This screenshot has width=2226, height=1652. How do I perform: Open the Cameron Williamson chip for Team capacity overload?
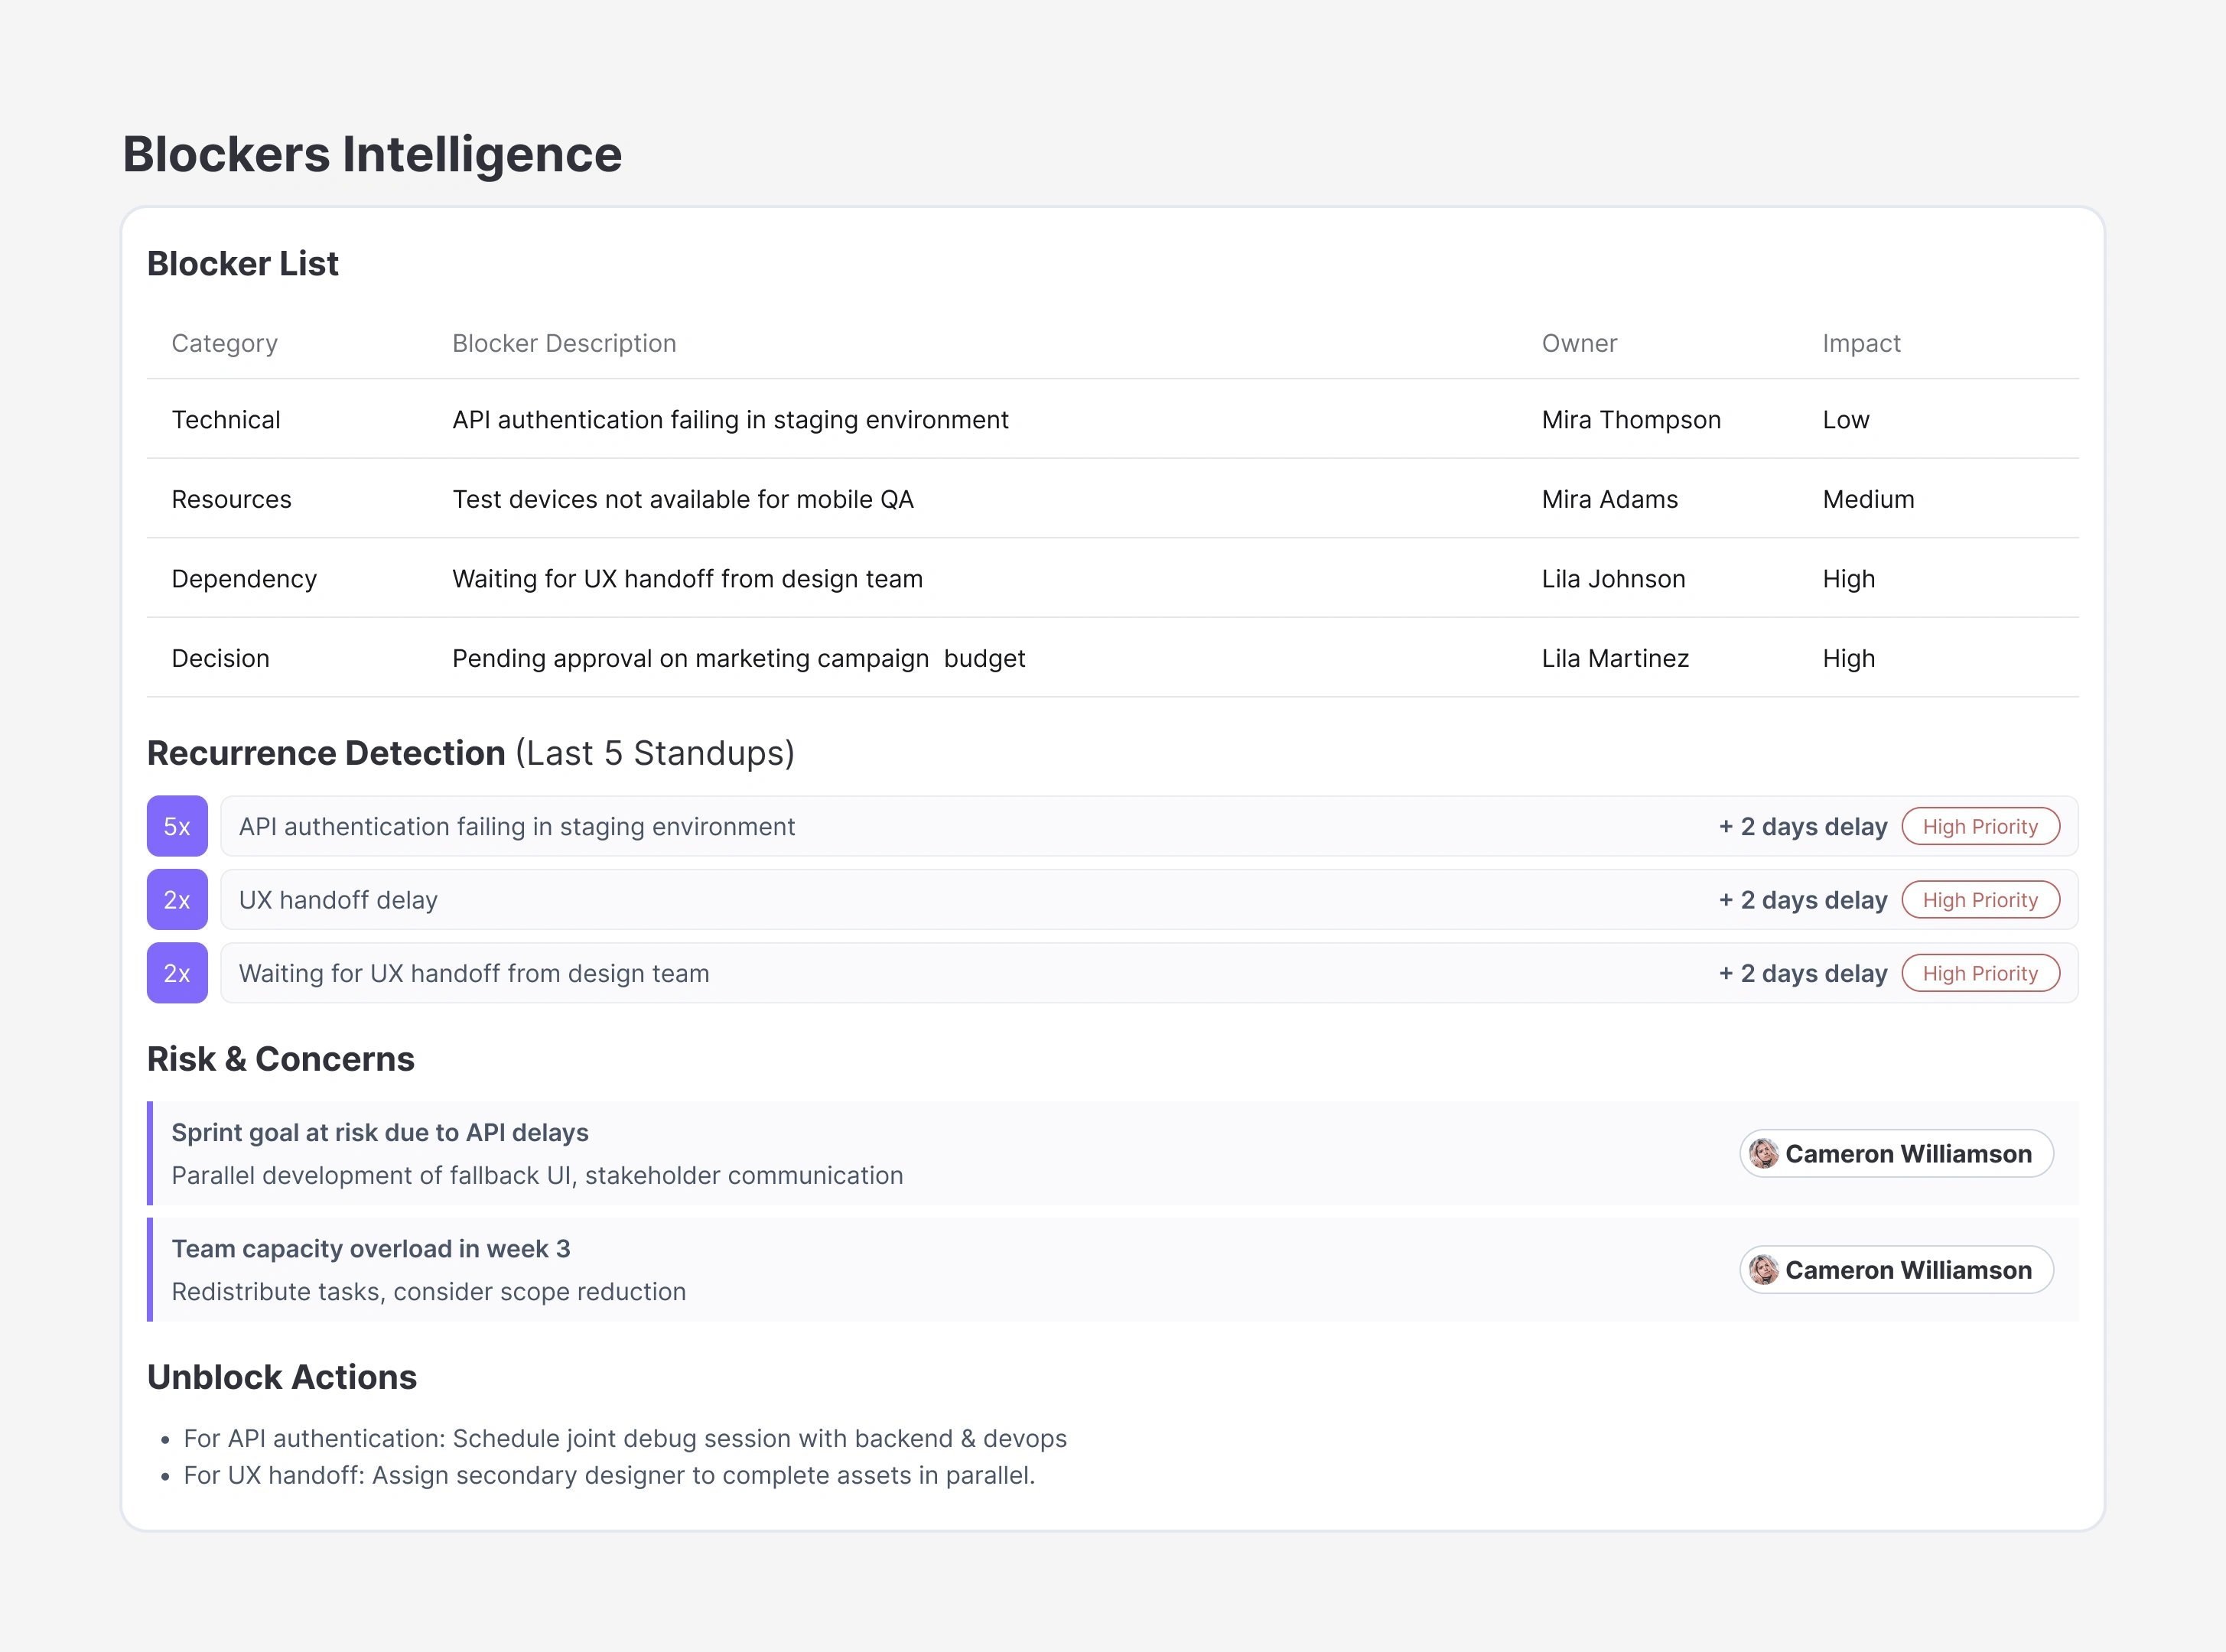point(1896,1270)
